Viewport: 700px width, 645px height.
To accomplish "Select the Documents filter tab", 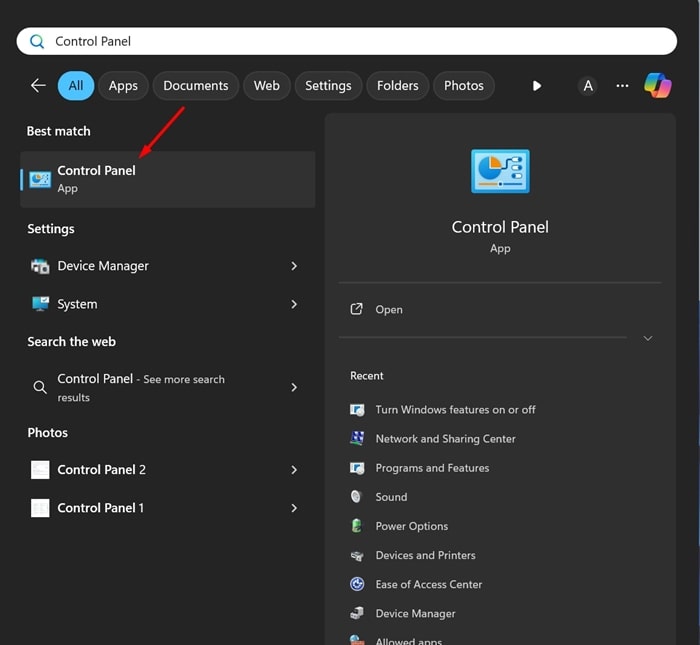I will [196, 86].
